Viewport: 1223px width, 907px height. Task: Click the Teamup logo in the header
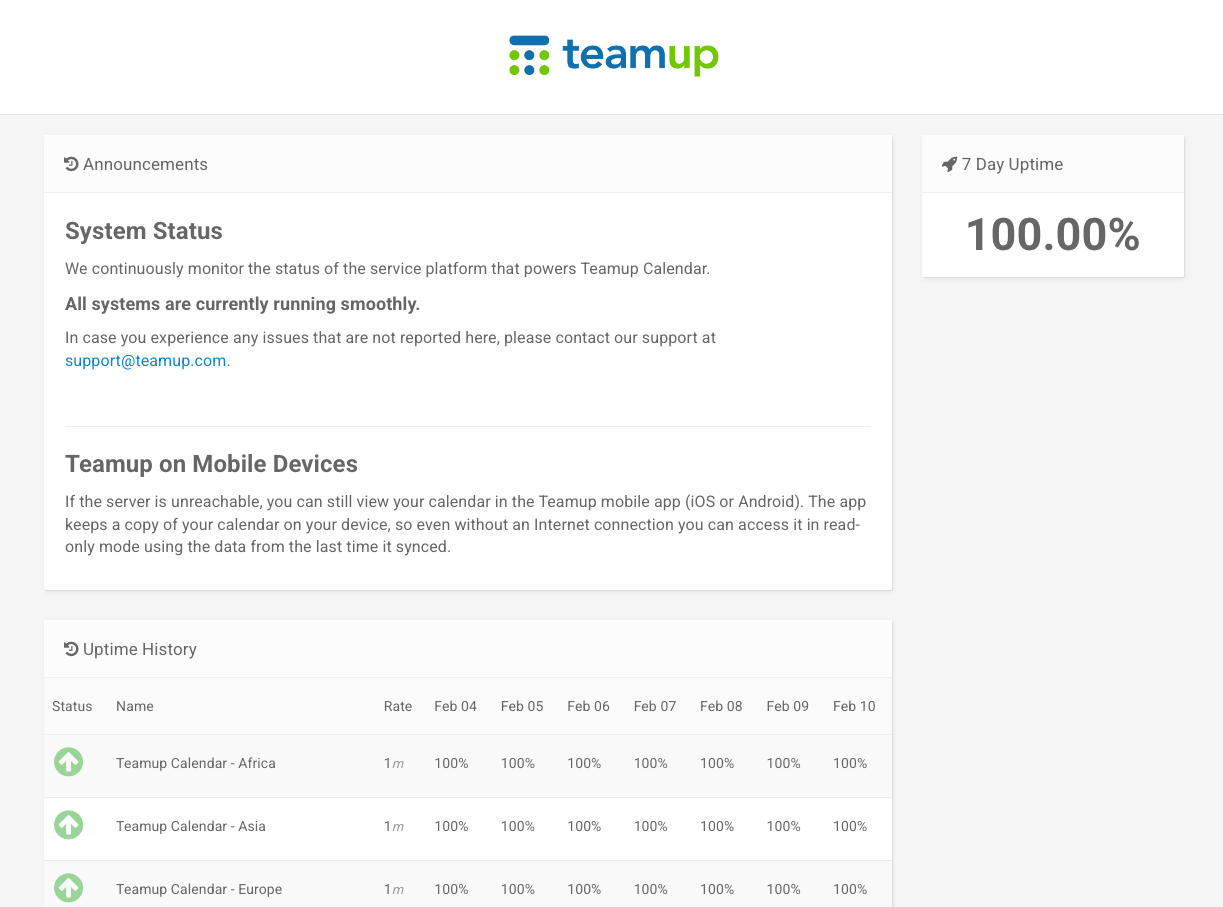[x=613, y=56]
